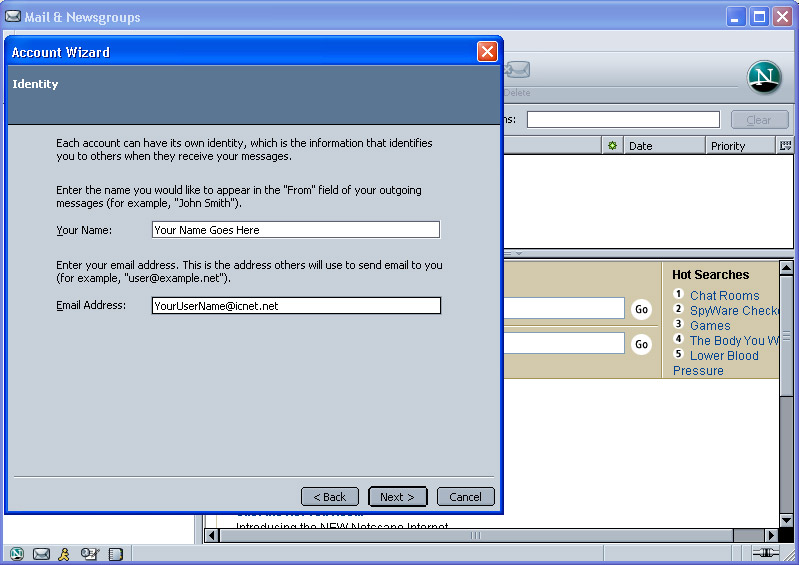Click the Your Name label
The image size is (799, 565).
84,230
